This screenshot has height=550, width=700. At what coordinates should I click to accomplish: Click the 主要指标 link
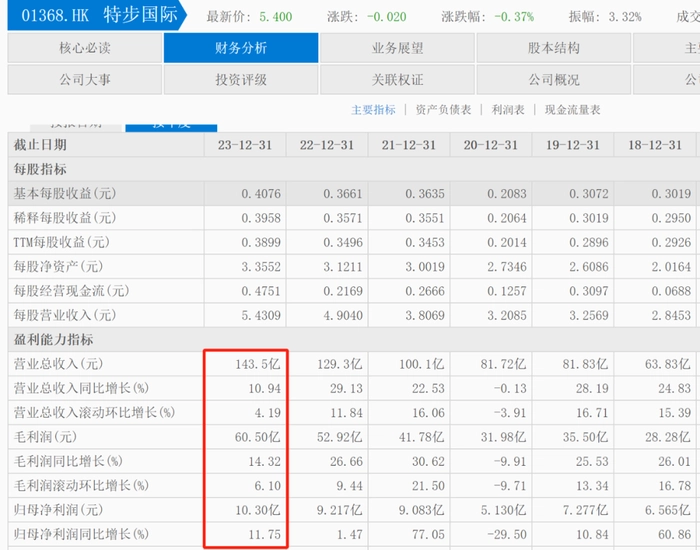(x=373, y=110)
